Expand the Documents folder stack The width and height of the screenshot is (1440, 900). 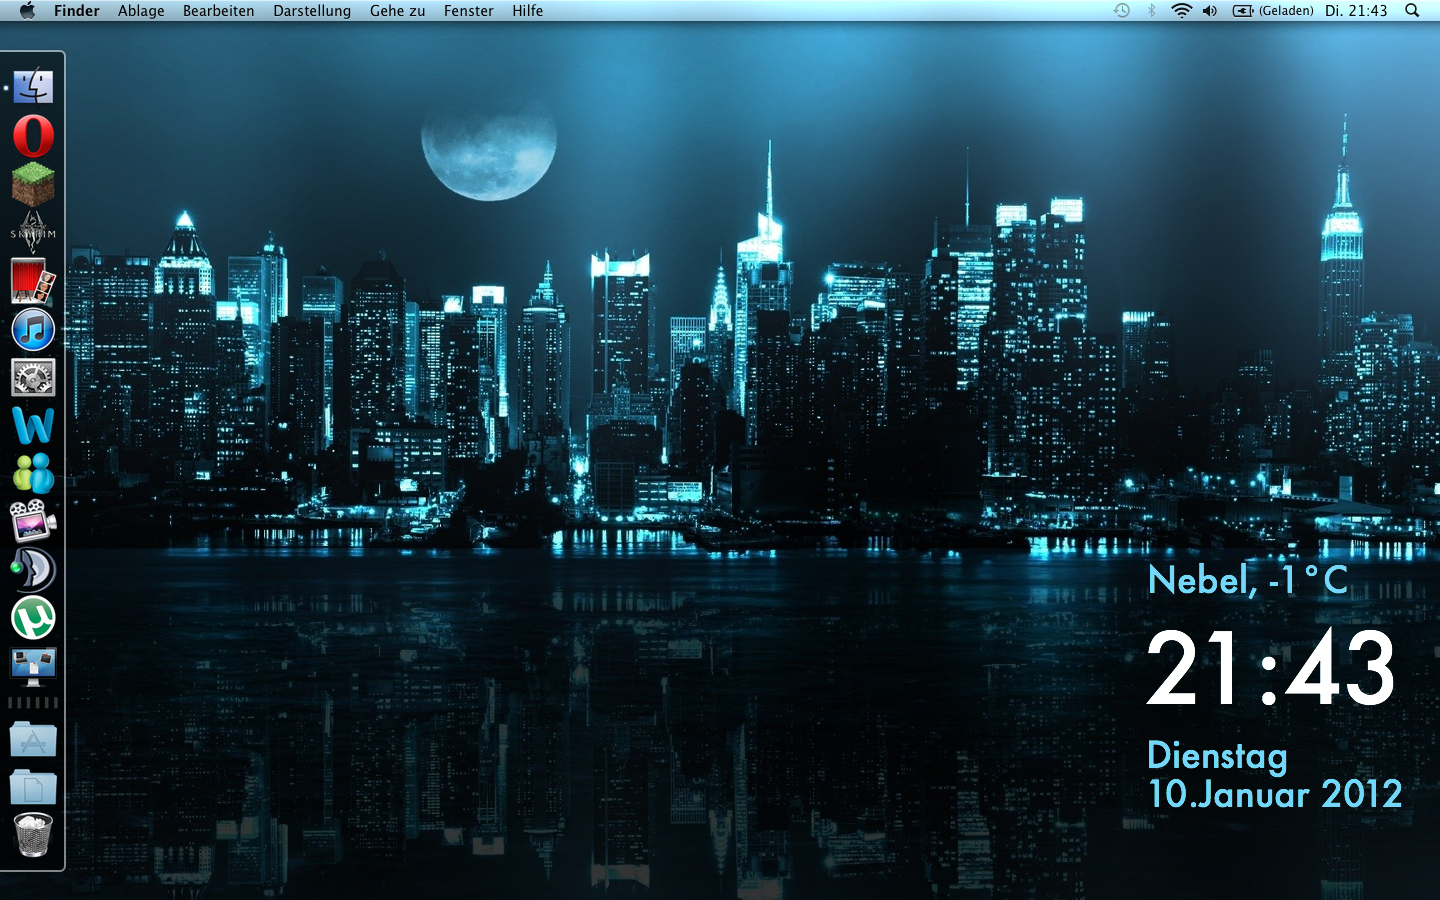[33, 787]
